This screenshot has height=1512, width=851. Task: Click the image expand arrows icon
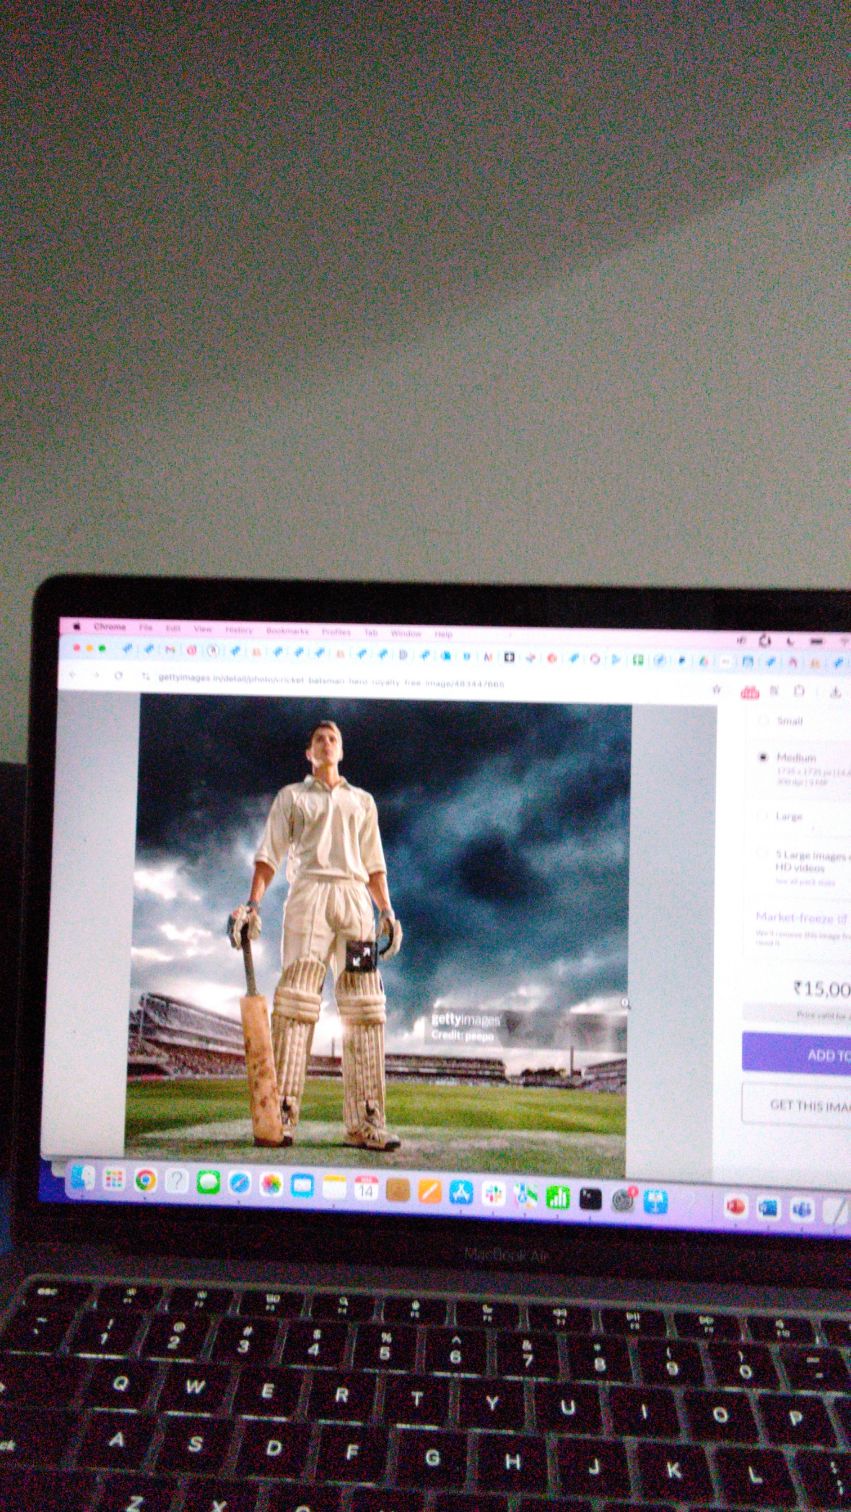361,955
